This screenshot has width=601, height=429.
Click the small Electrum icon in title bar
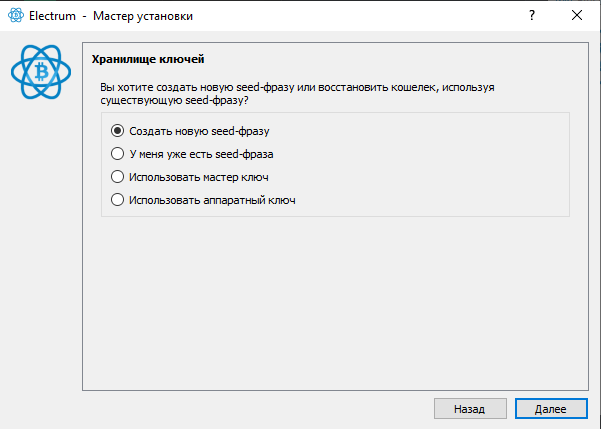point(14,16)
